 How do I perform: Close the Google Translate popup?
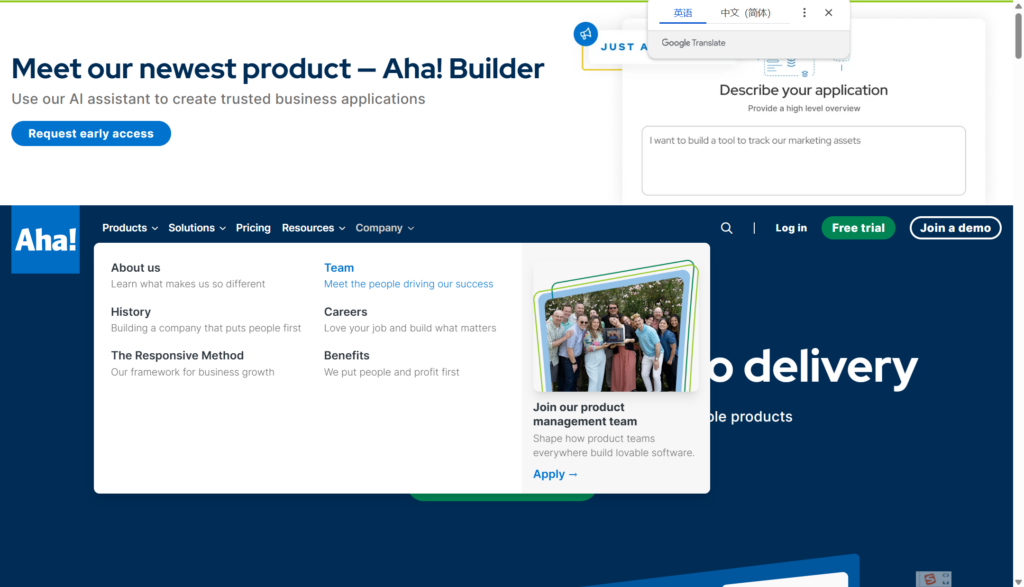[829, 13]
